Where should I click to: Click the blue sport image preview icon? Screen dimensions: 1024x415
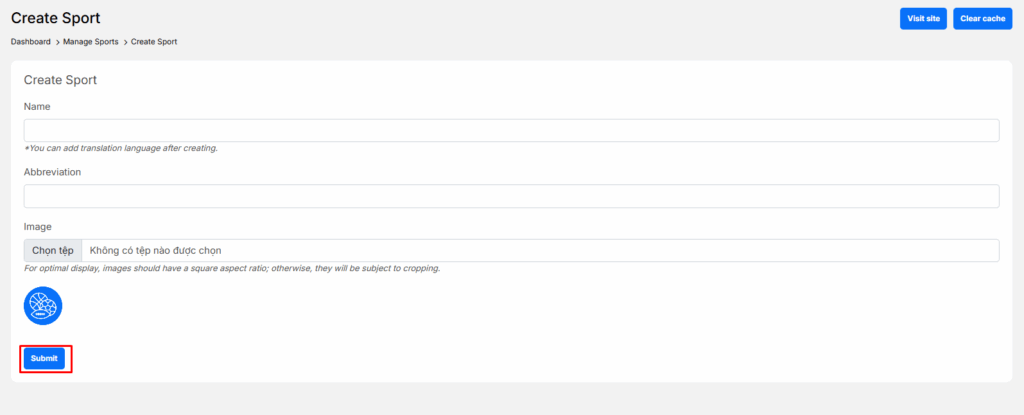tap(43, 306)
